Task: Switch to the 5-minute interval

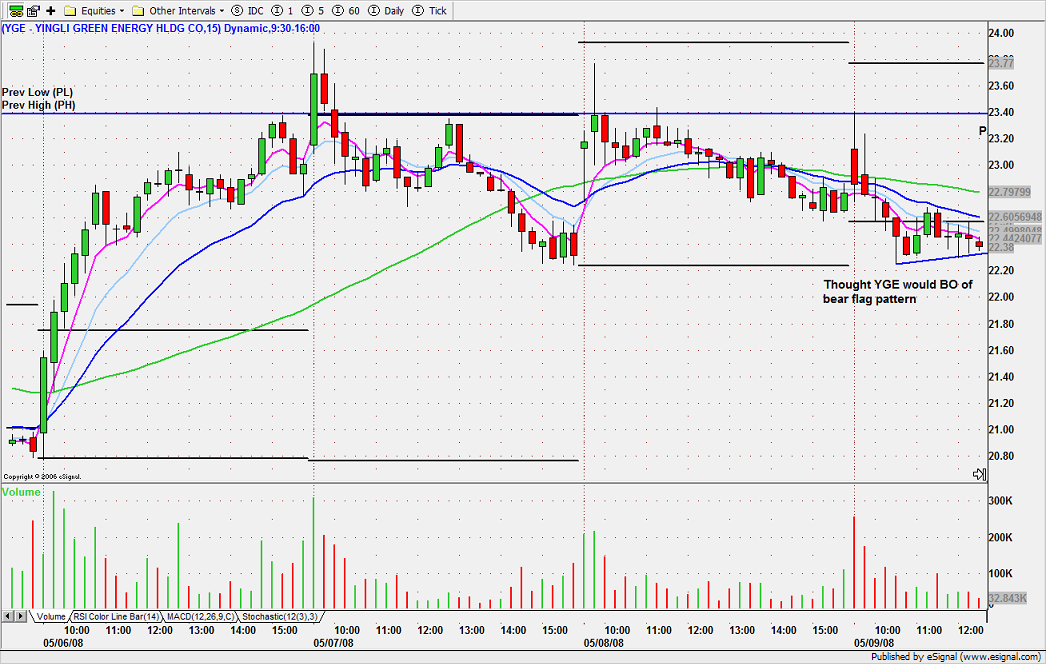Action: (312, 11)
